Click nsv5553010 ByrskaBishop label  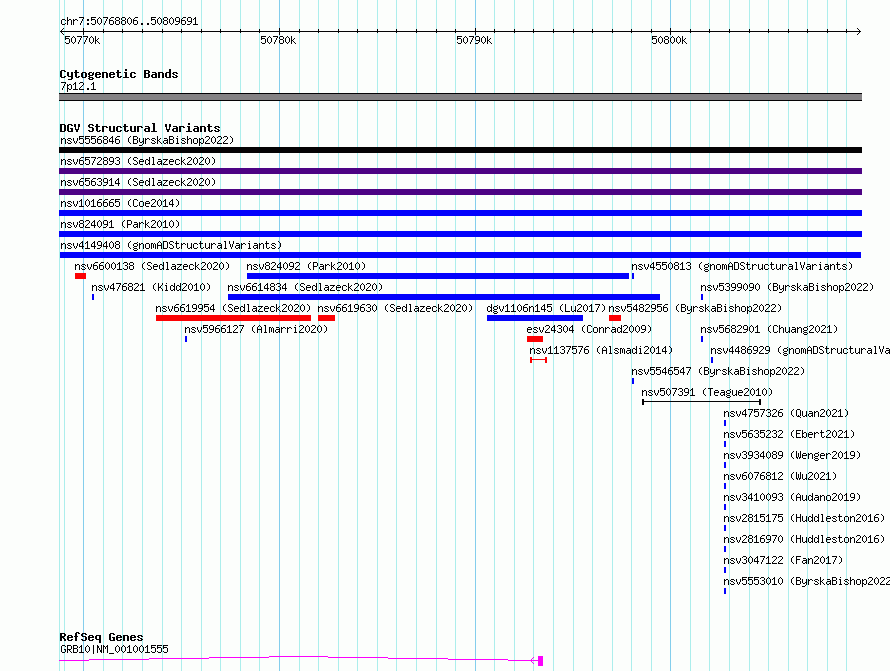(807, 581)
